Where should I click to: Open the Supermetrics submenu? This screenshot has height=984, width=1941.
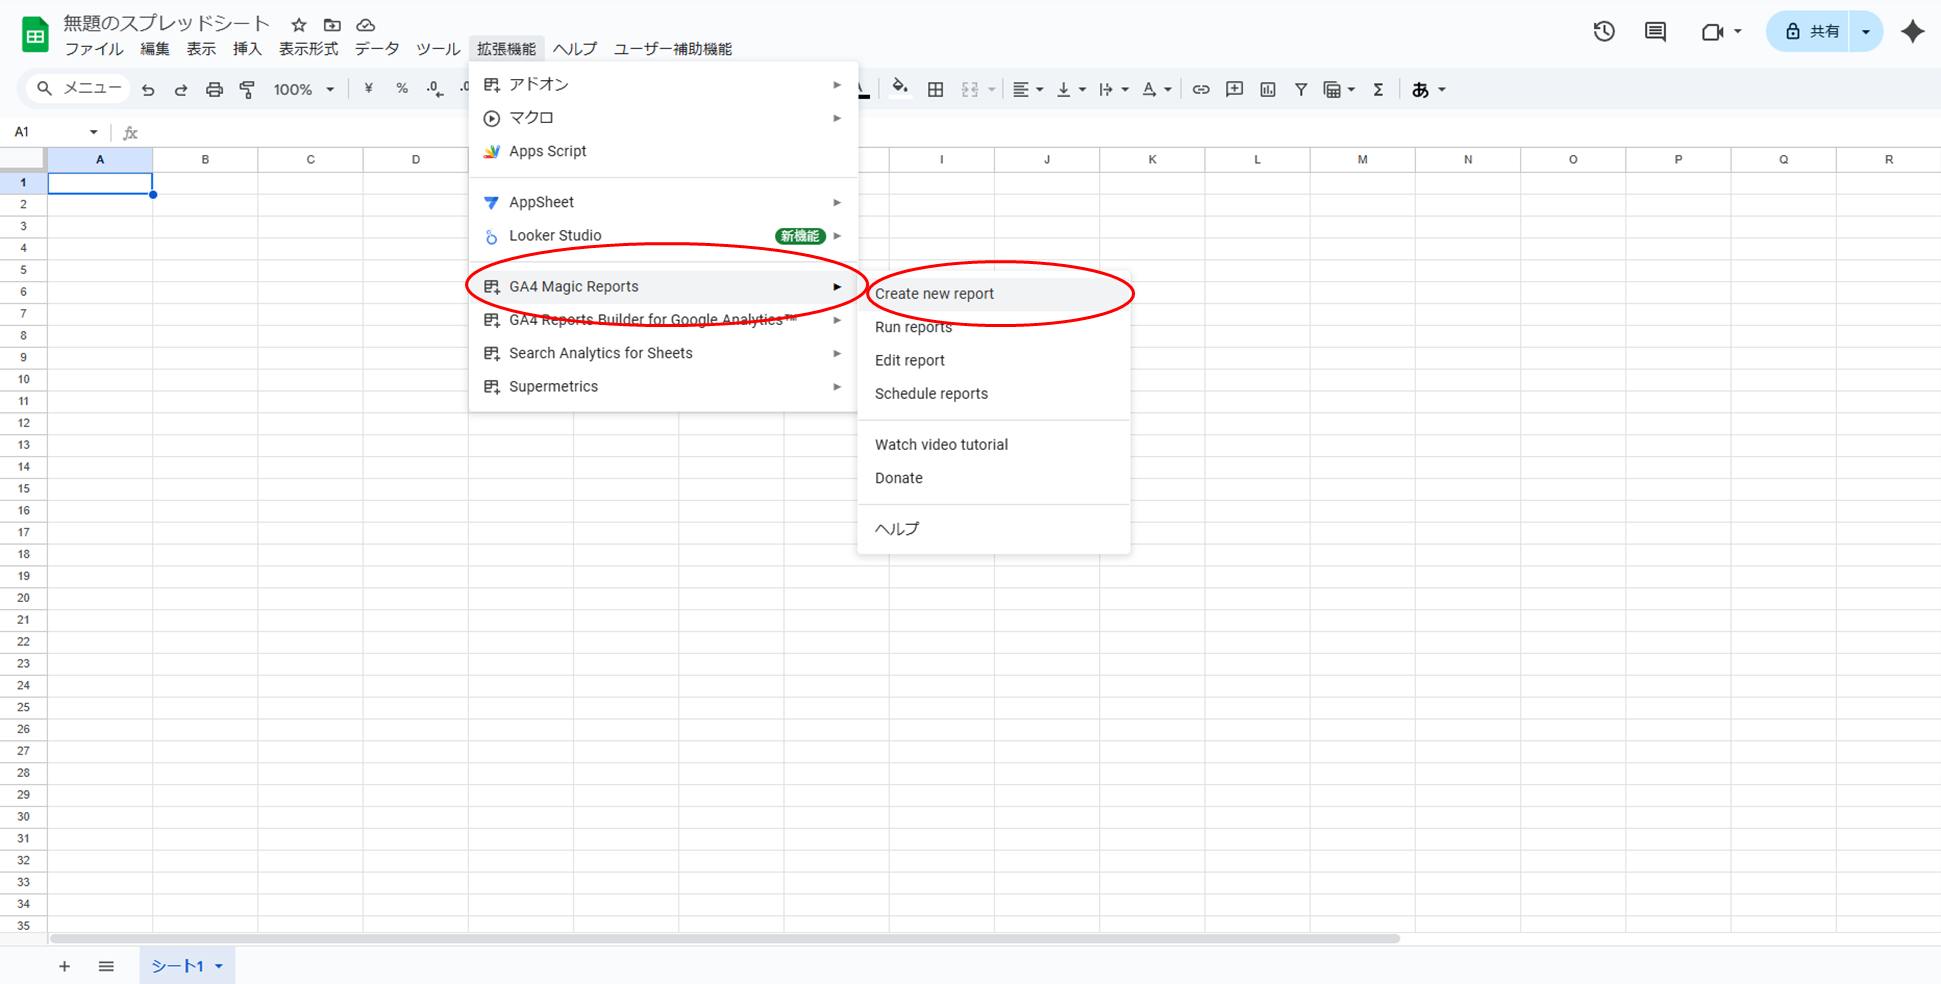tap(663, 386)
